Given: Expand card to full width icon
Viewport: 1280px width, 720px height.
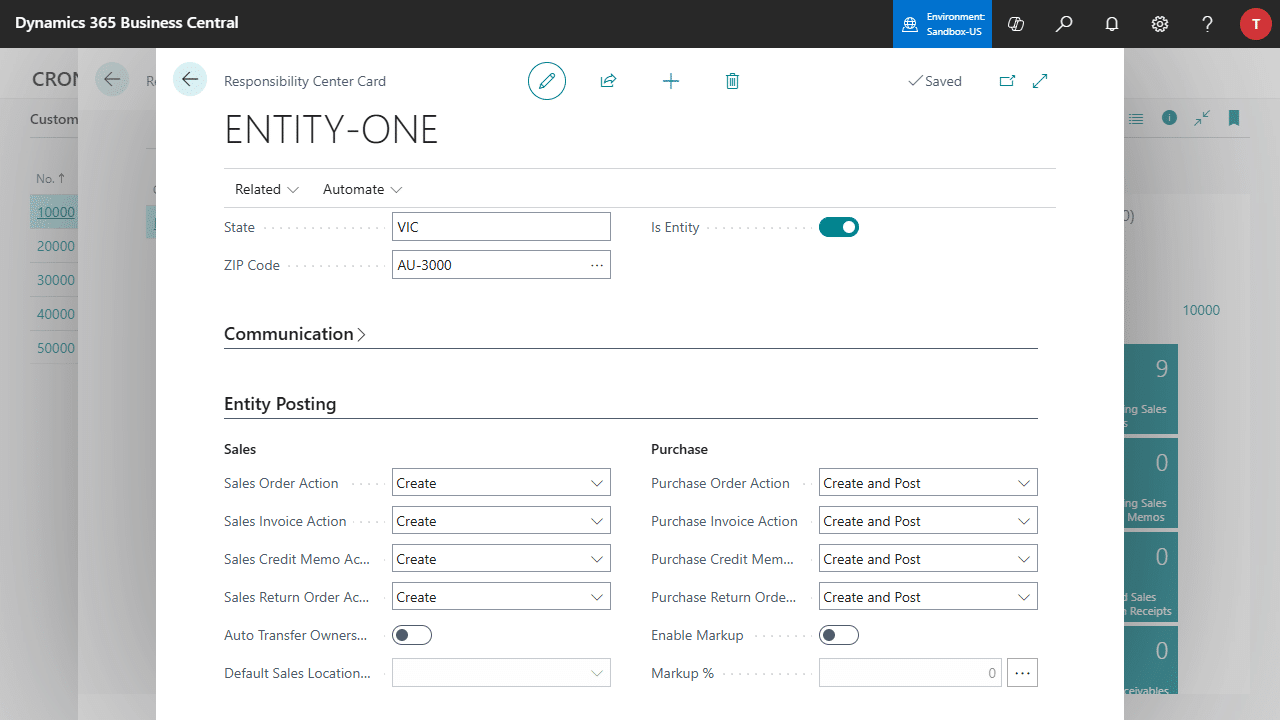Looking at the screenshot, I should (1040, 81).
